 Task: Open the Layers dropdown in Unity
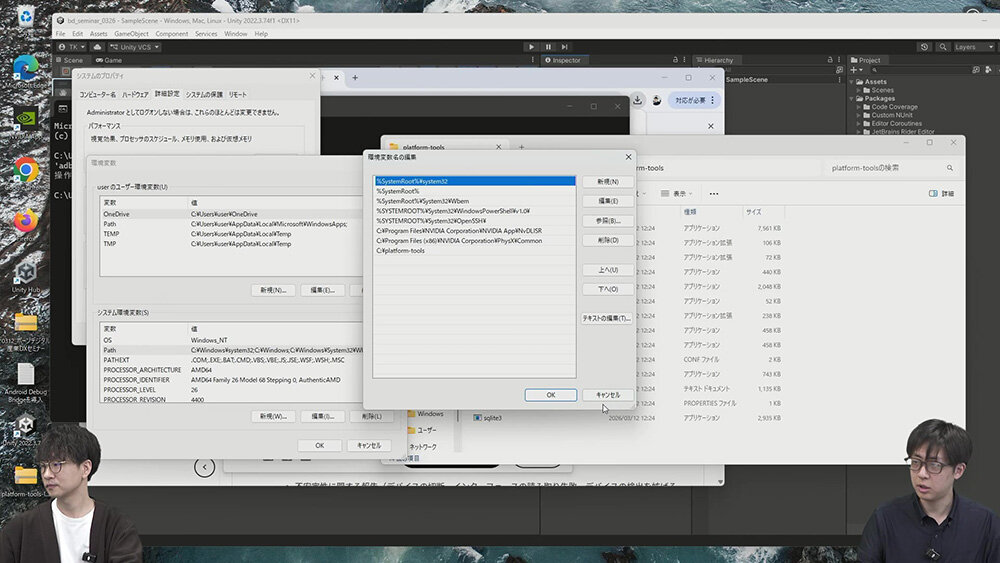click(970, 47)
